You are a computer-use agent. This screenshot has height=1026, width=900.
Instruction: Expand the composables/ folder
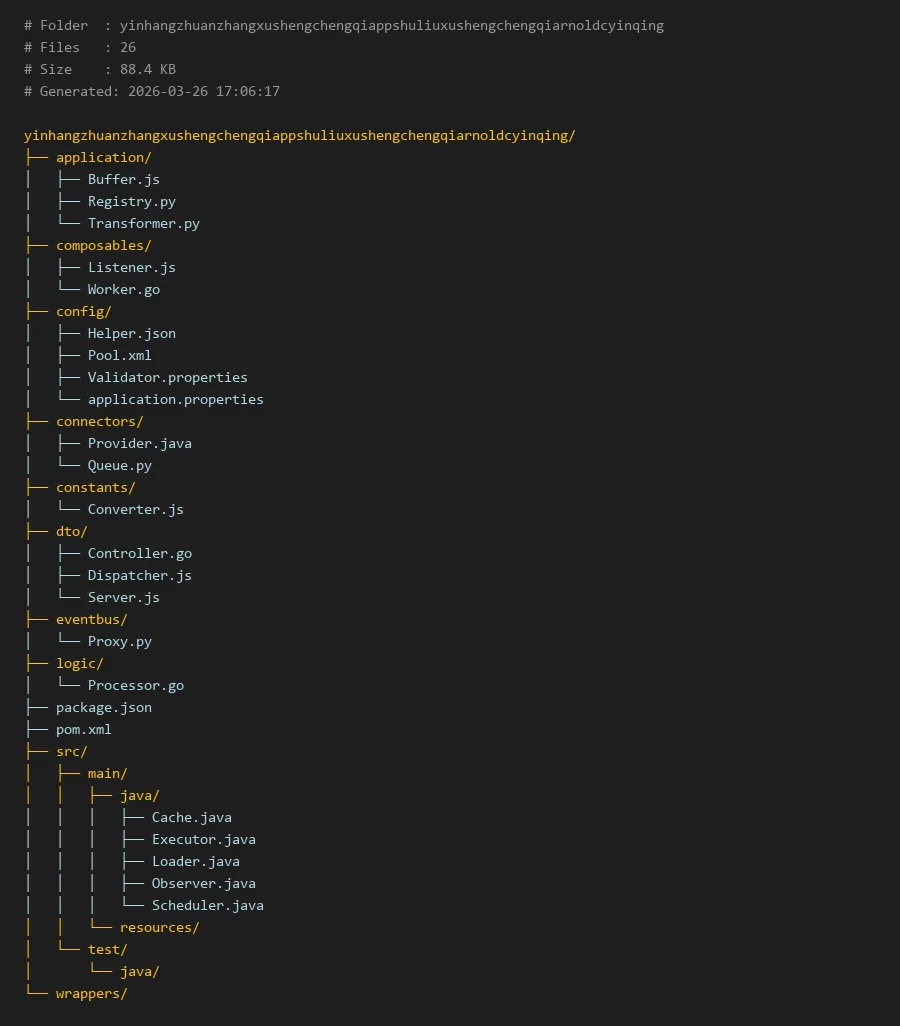click(x=103, y=245)
